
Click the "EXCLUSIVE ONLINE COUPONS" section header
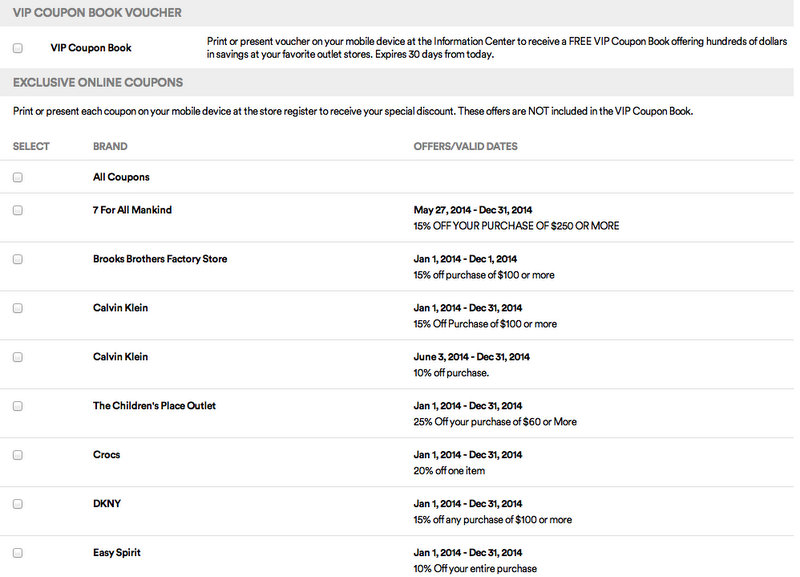tap(98, 83)
